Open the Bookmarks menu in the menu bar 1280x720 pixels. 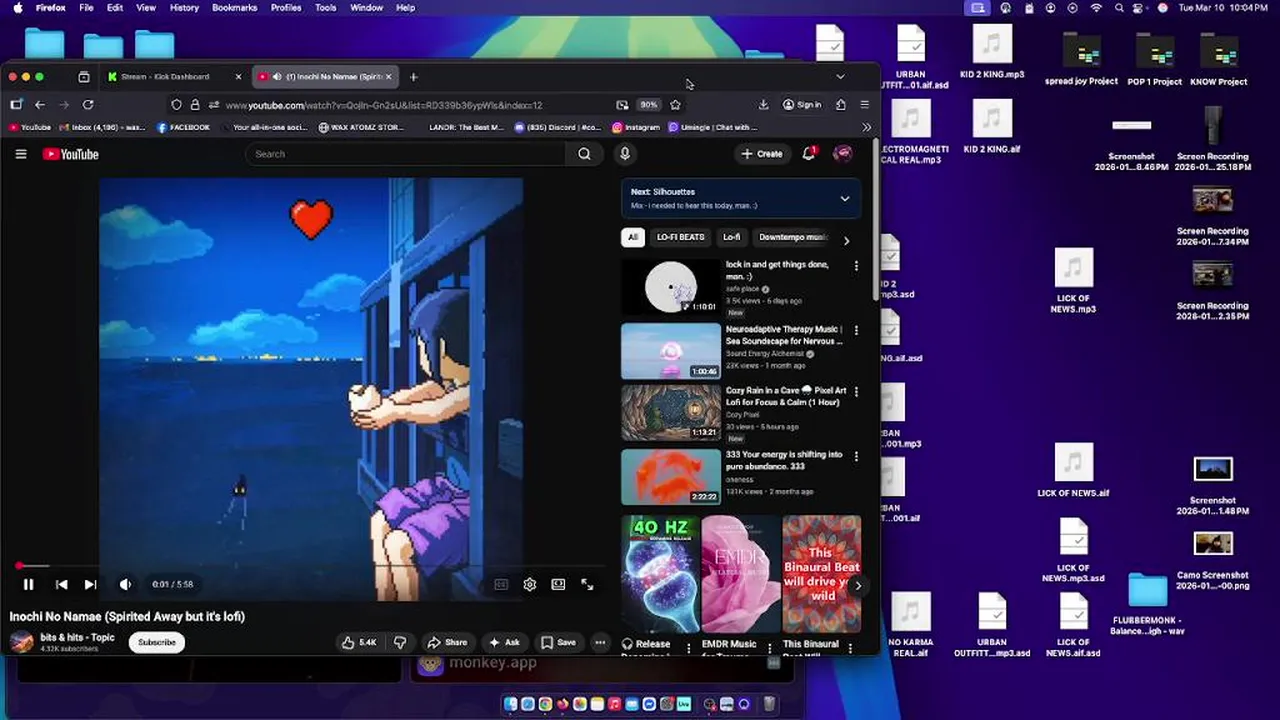234,7
